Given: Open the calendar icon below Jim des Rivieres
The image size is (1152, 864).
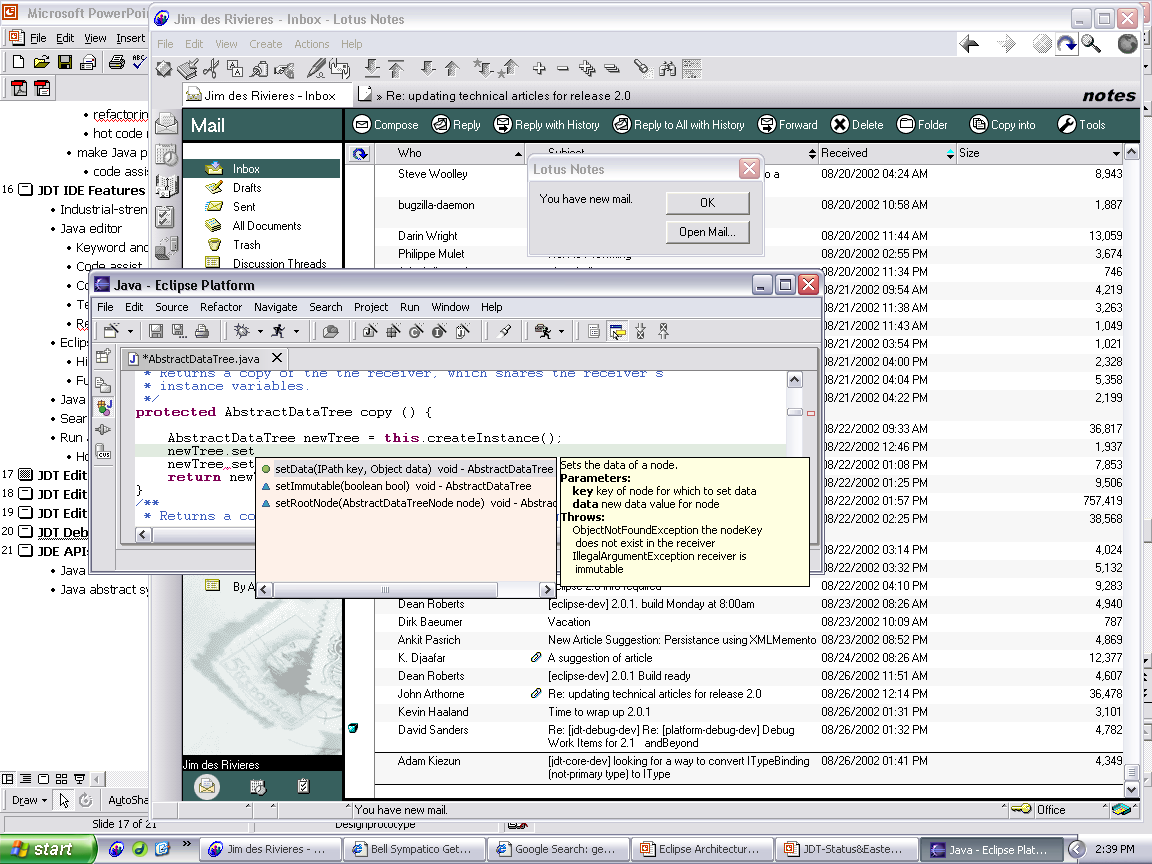Looking at the screenshot, I should pyautogui.click(x=257, y=787).
